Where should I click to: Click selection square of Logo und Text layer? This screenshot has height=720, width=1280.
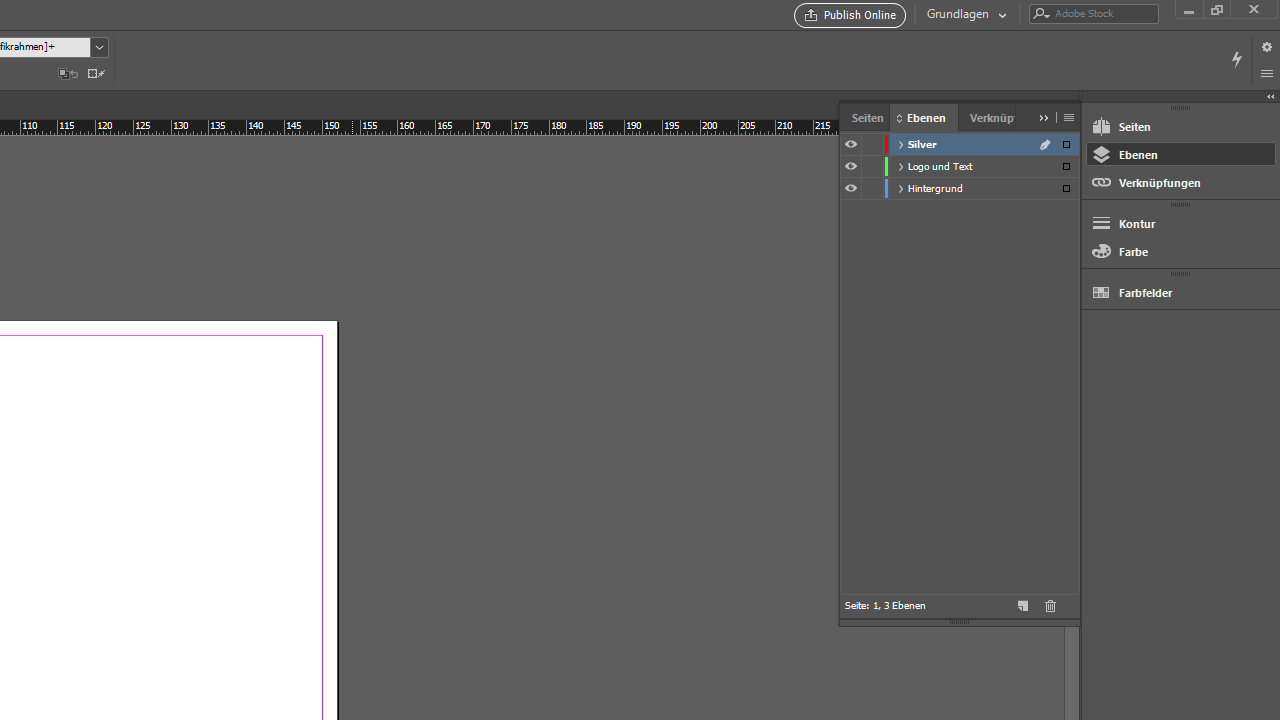tap(1066, 167)
